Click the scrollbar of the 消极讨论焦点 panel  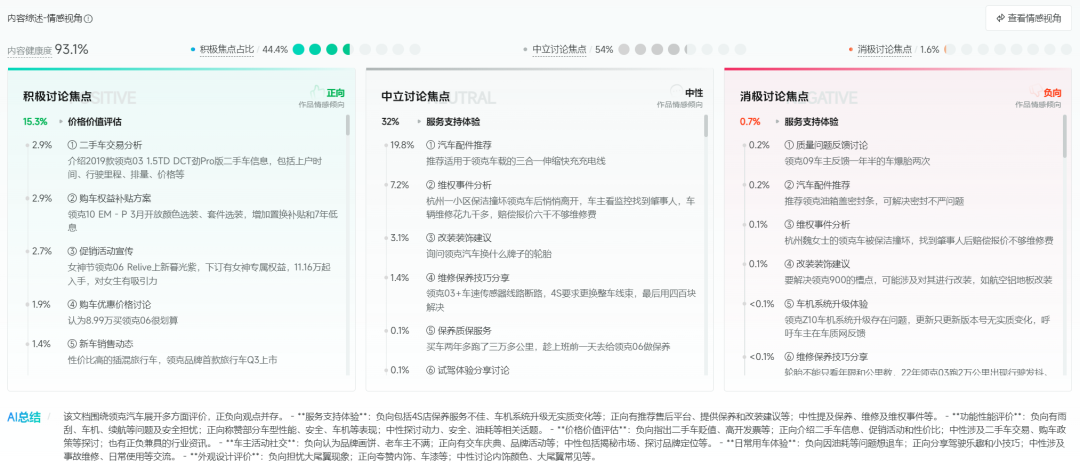[1064, 136]
